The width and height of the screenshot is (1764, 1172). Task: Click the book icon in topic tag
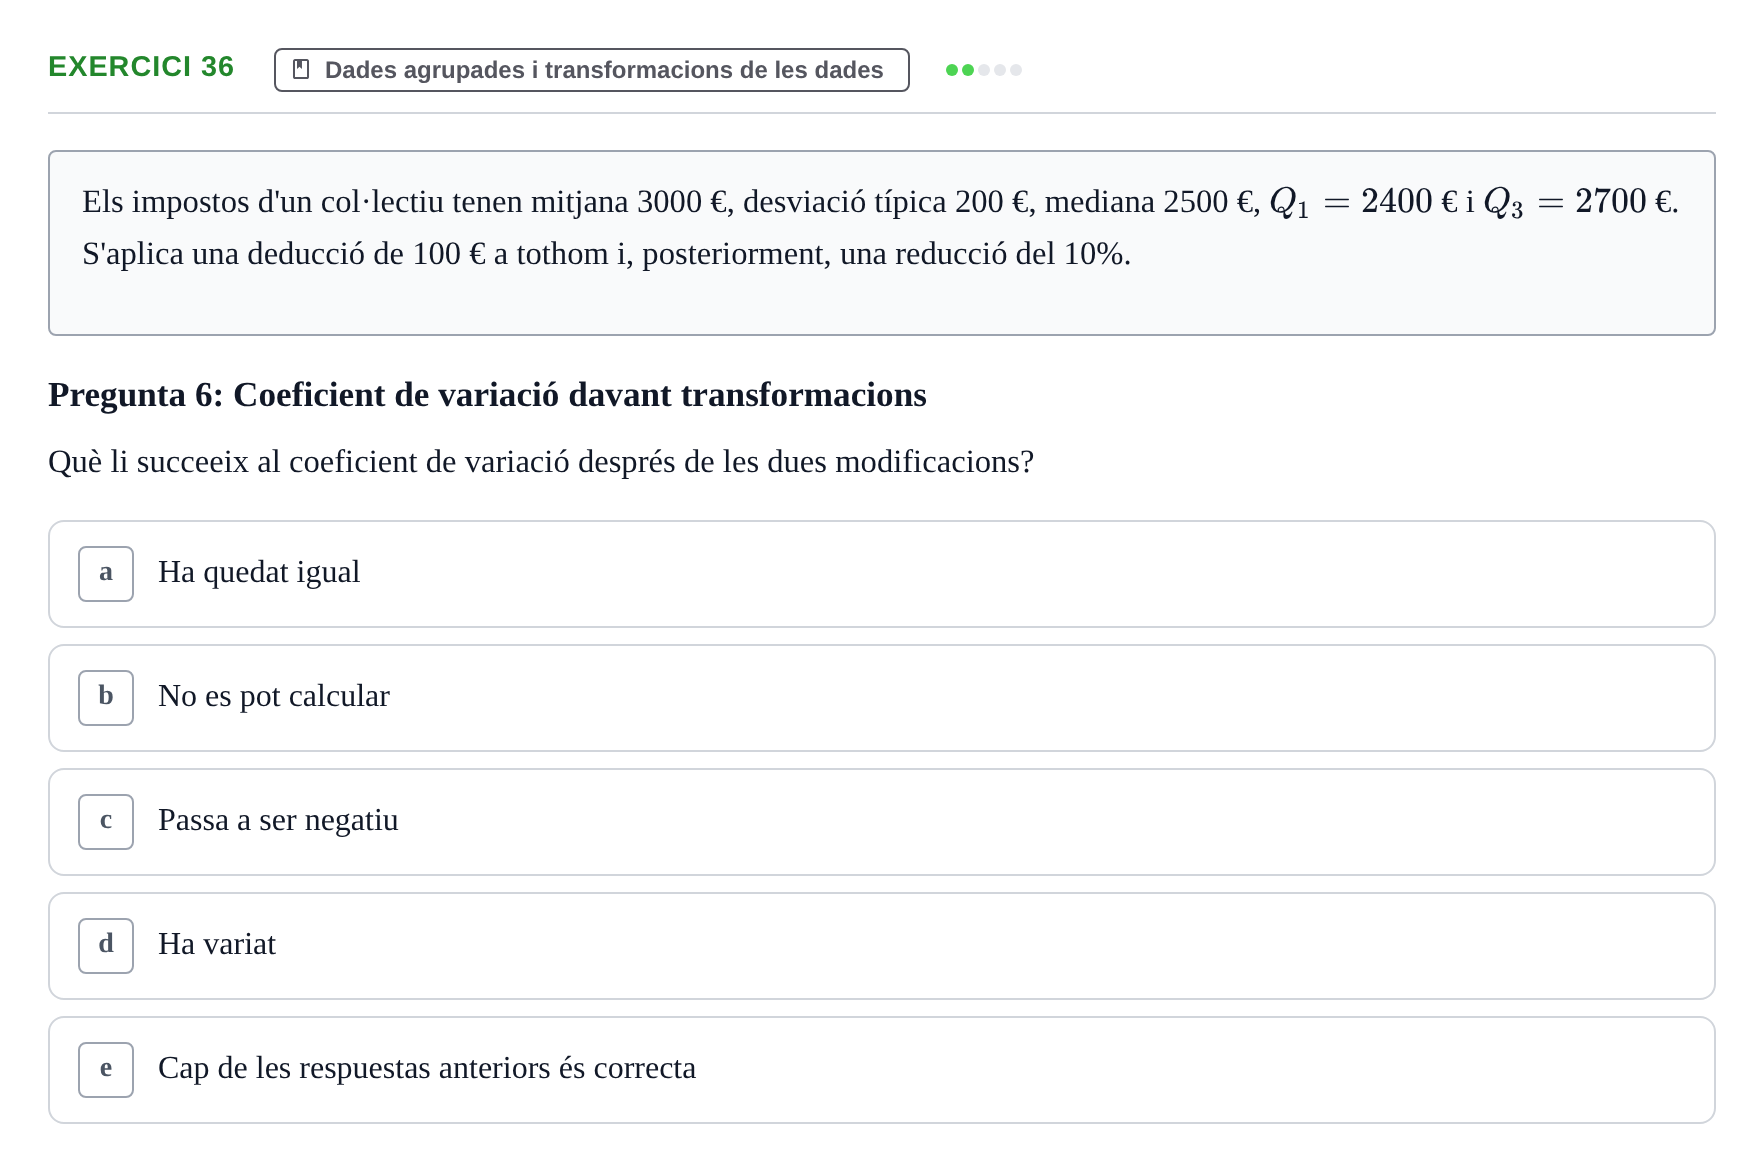tap(301, 69)
